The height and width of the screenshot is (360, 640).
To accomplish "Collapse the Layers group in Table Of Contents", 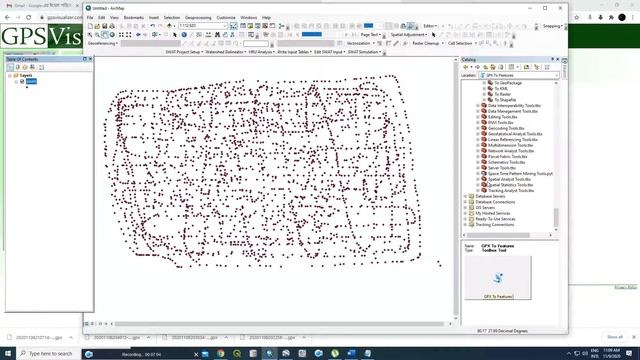I will 10,76.
